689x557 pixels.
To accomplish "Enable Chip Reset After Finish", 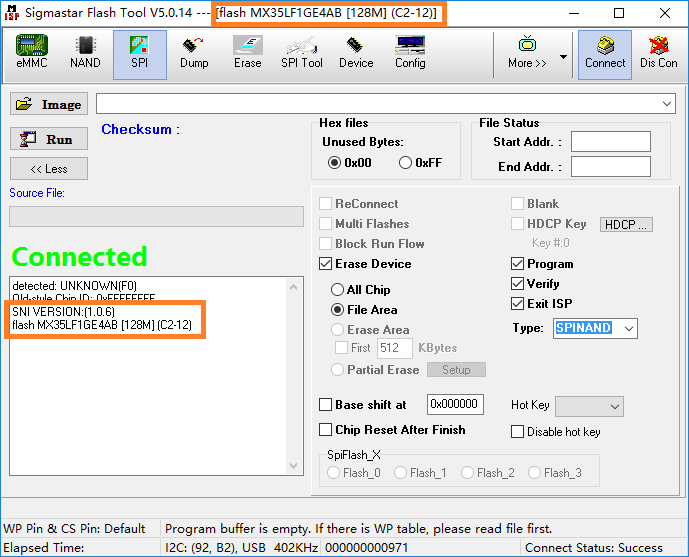I will (x=326, y=430).
